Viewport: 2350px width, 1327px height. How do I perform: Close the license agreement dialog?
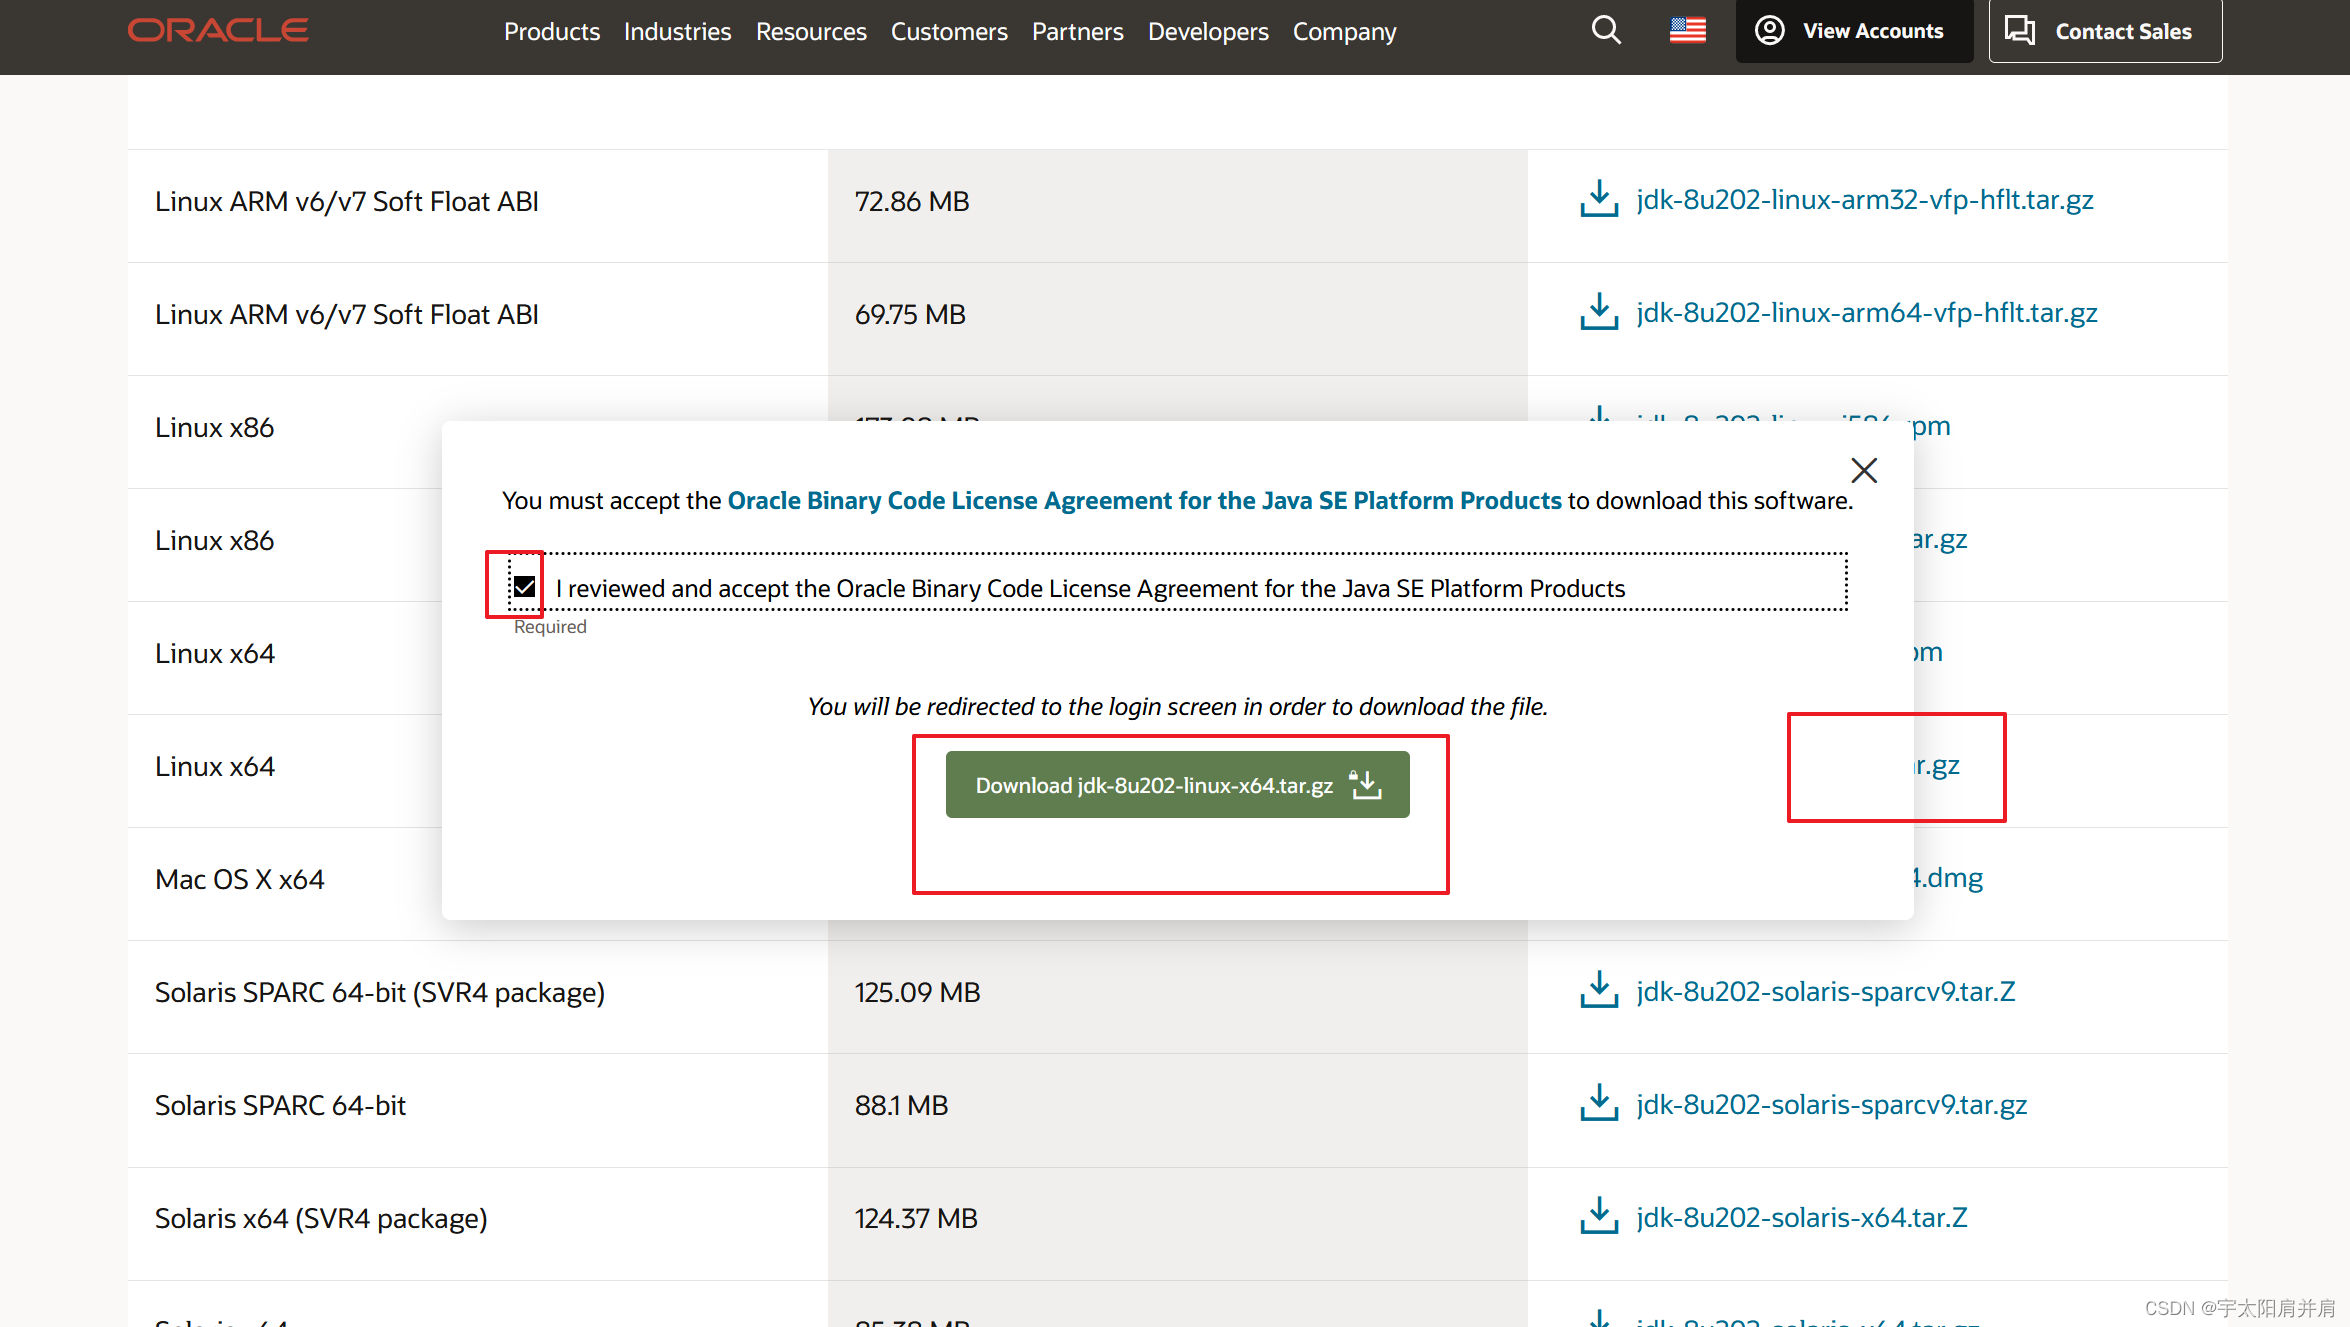1864,470
